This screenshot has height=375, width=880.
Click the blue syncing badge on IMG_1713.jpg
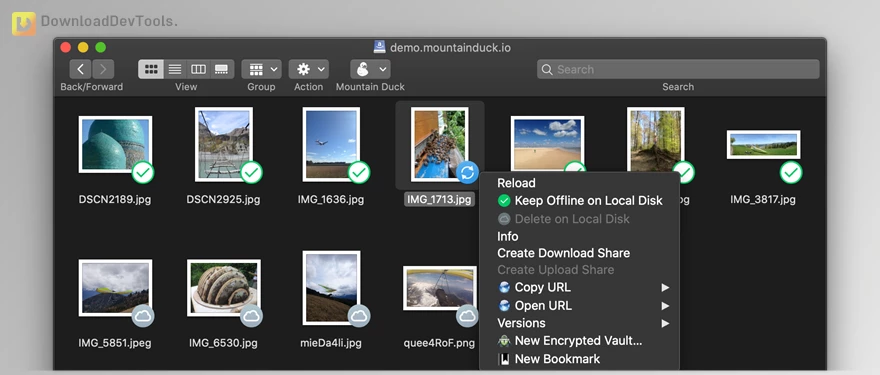pos(467,172)
